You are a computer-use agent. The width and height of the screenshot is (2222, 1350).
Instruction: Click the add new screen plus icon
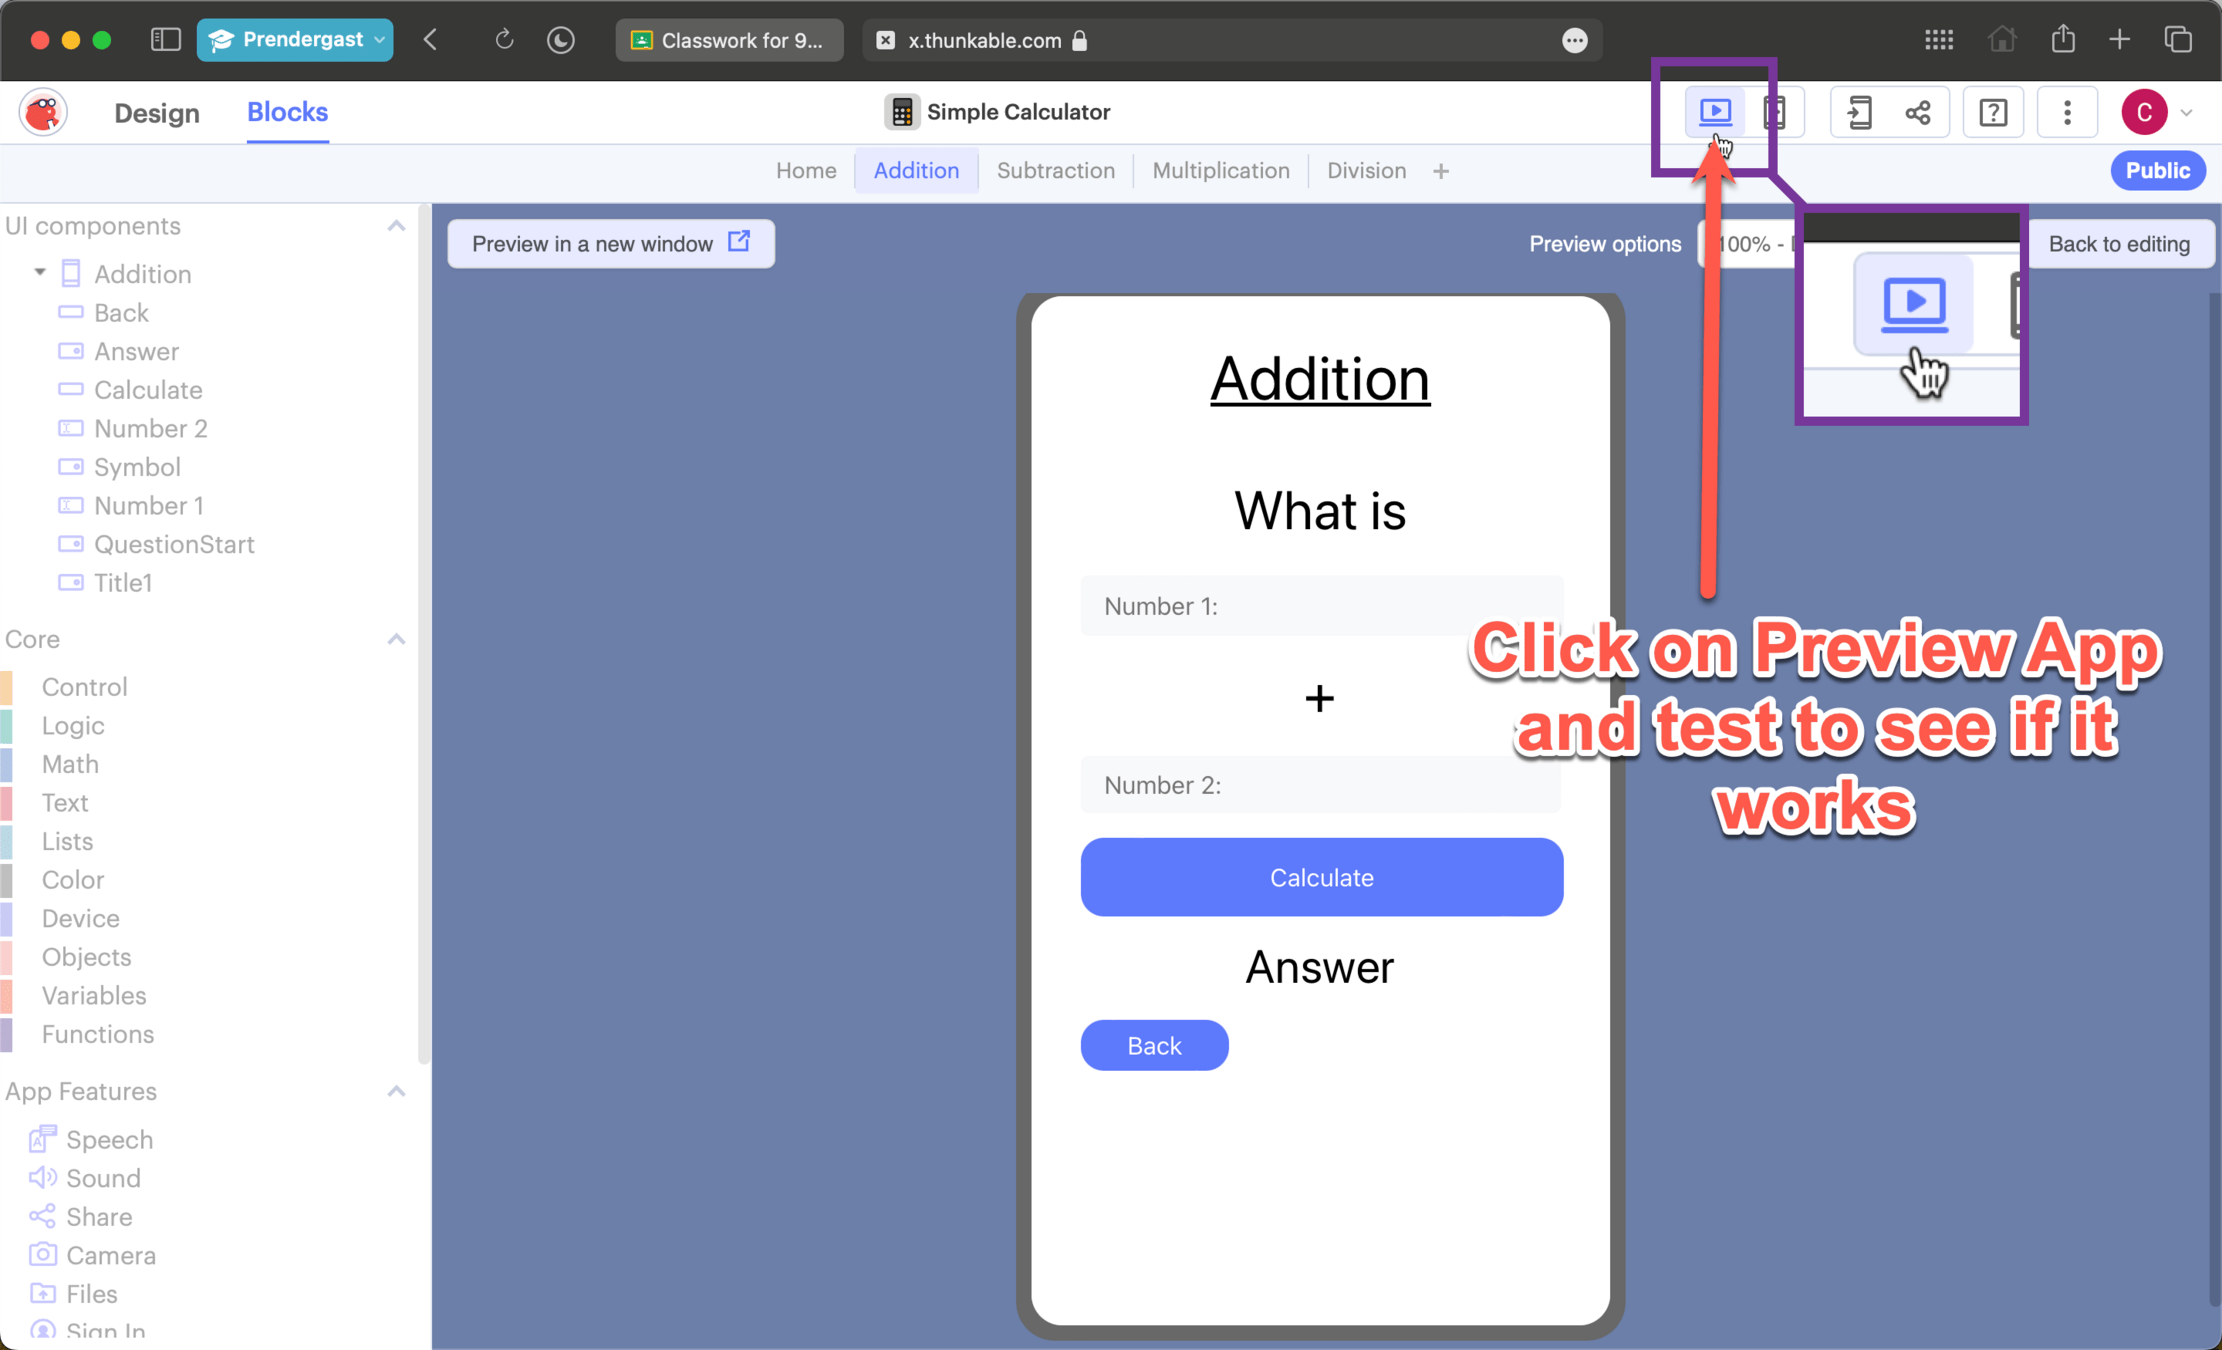1440,172
